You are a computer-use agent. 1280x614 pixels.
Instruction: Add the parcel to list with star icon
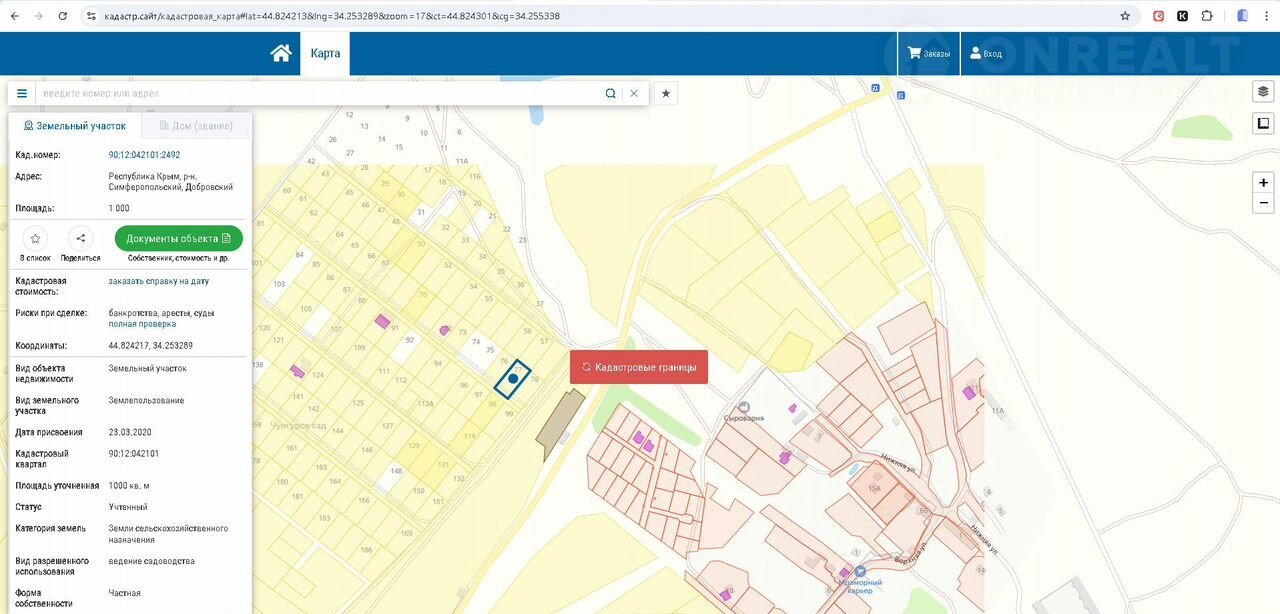point(35,239)
